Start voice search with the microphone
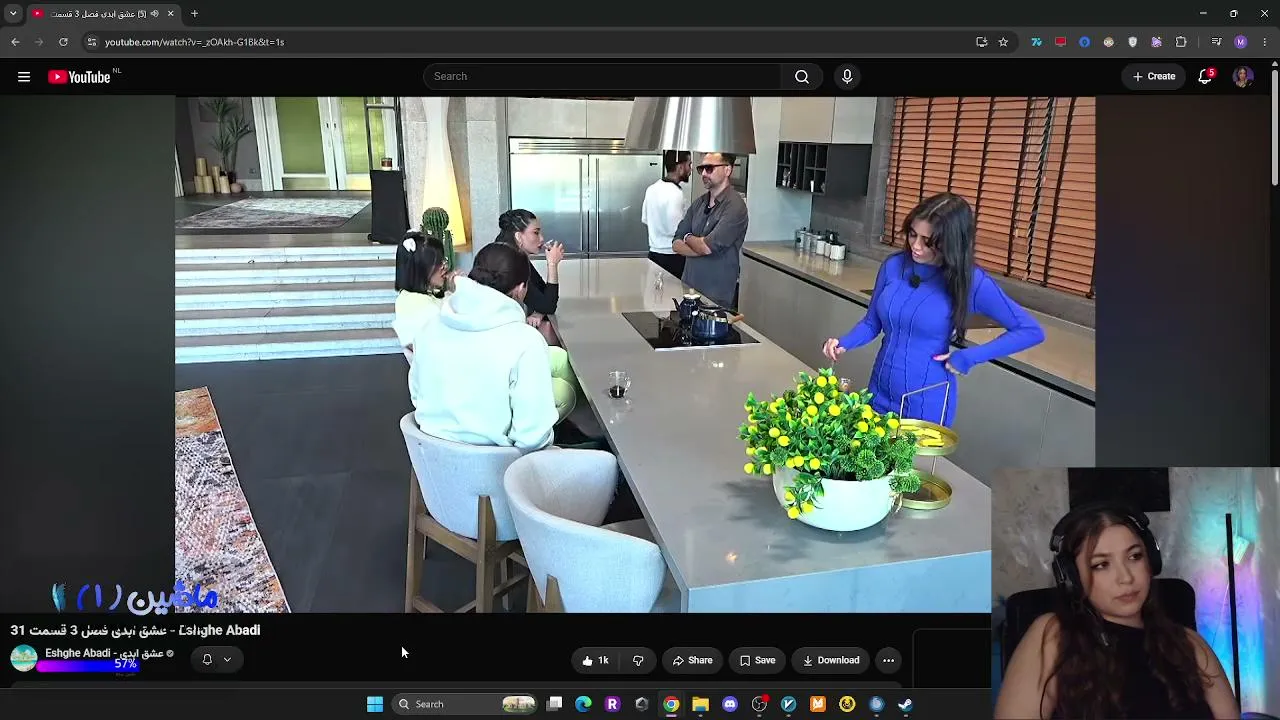 click(x=847, y=77)
